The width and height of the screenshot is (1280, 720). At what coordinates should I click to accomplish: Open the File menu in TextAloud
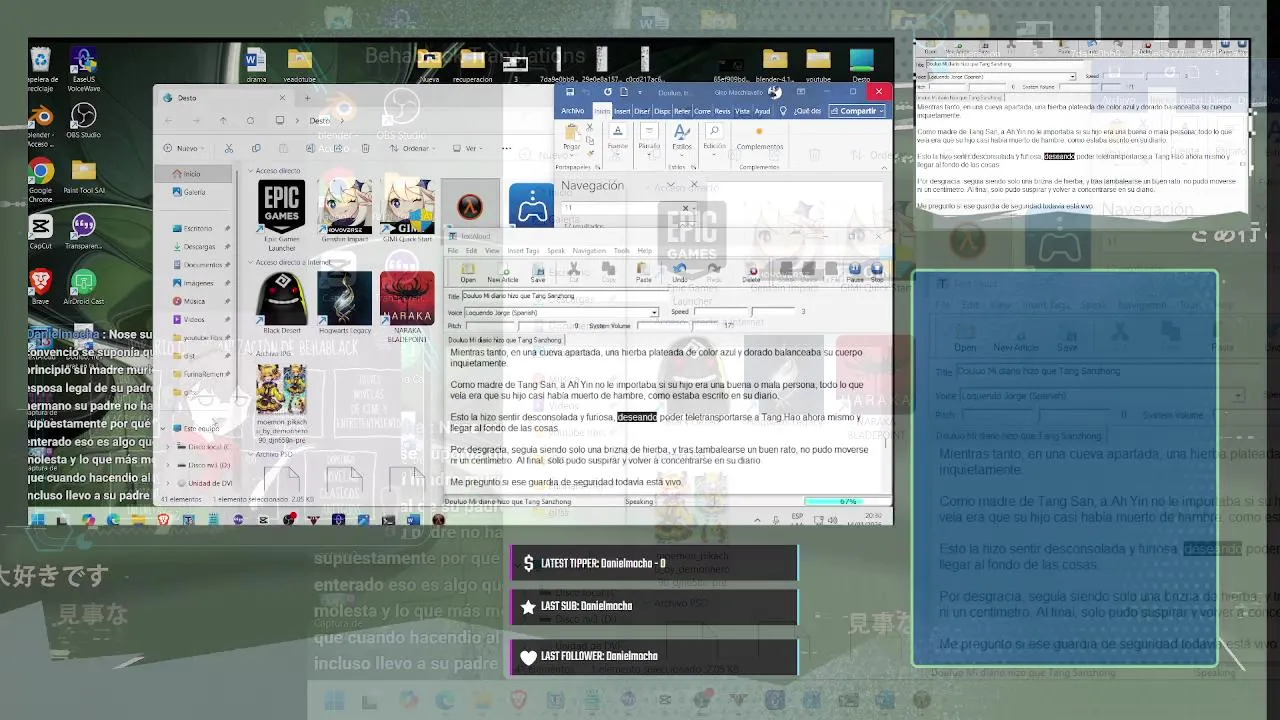[454, 250]
